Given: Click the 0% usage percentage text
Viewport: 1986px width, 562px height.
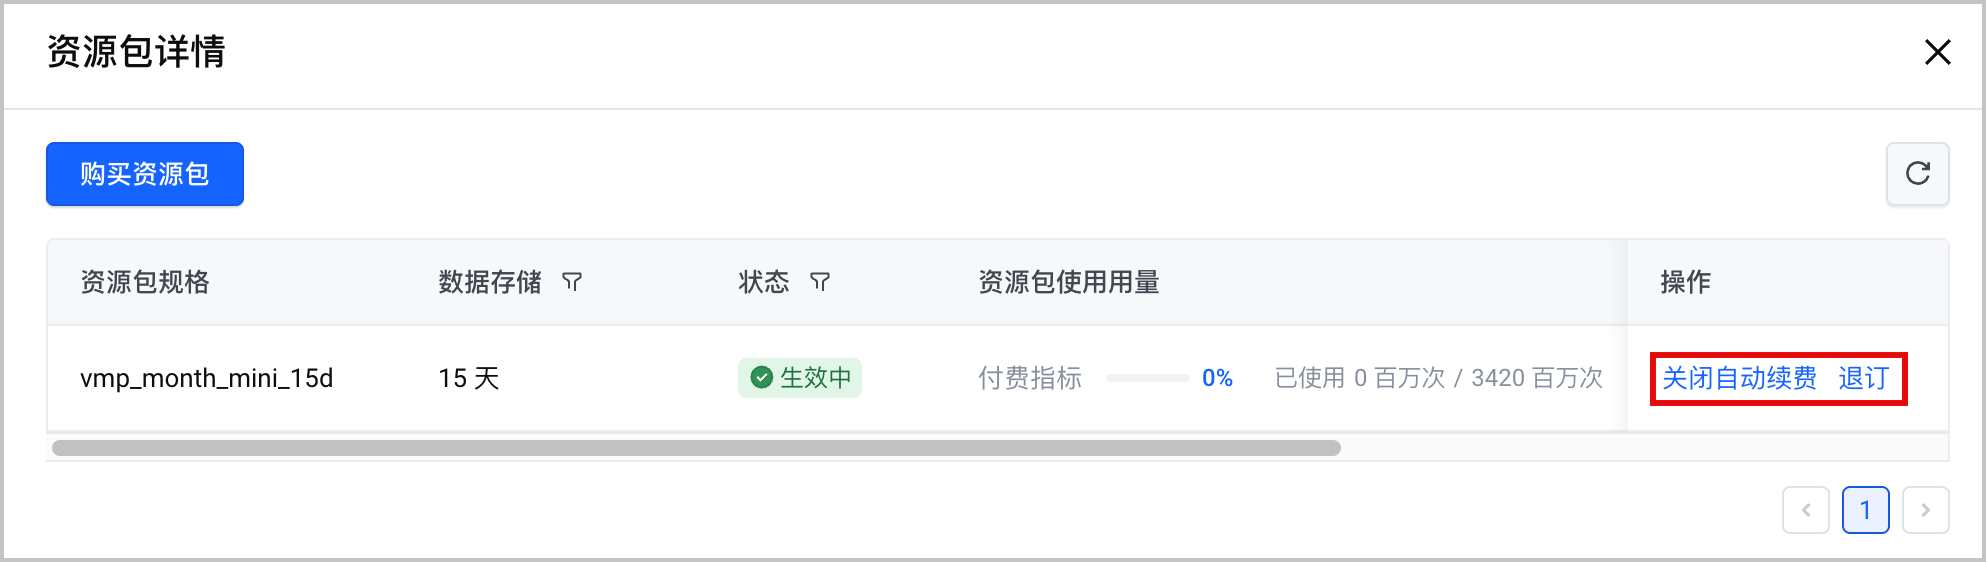Looking at the screenshot, I should pos(1217,378).
